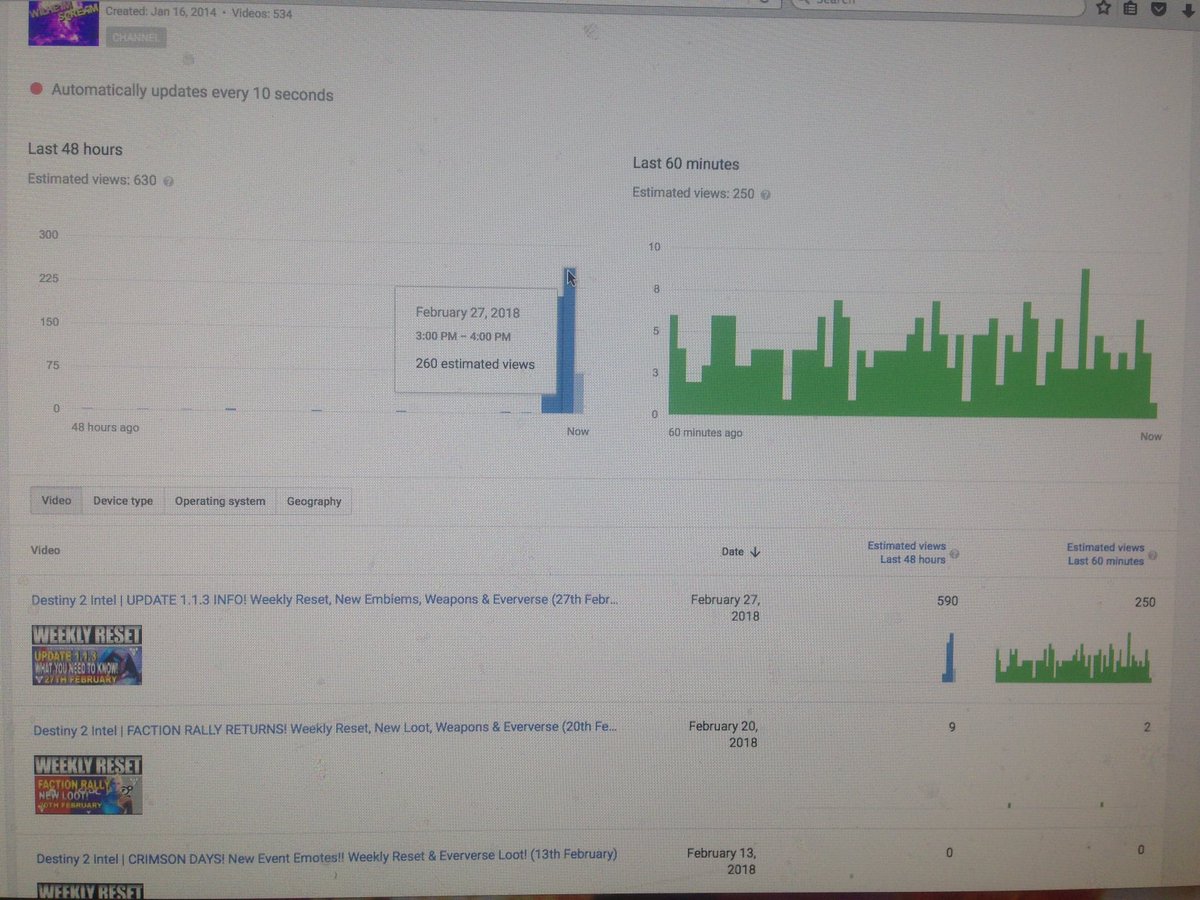Open the channel avatar image
1200x900 pixels.
tap(63, 23)
